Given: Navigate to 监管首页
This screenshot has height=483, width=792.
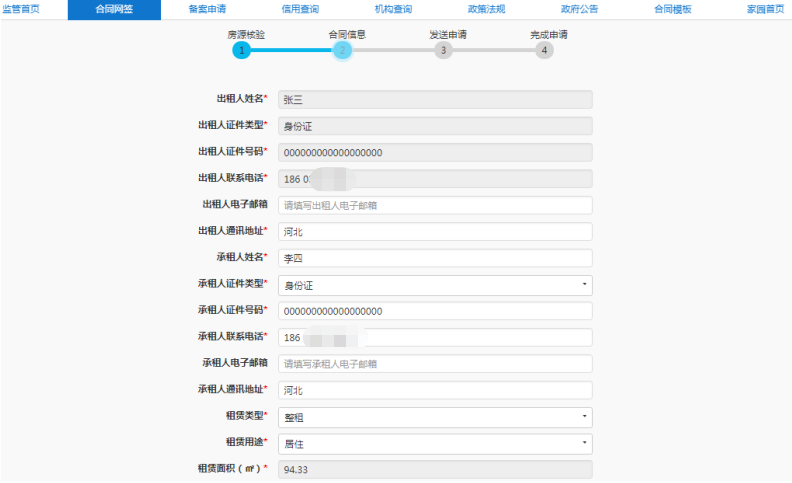Looking at the screenshot, I should point(22,9).
